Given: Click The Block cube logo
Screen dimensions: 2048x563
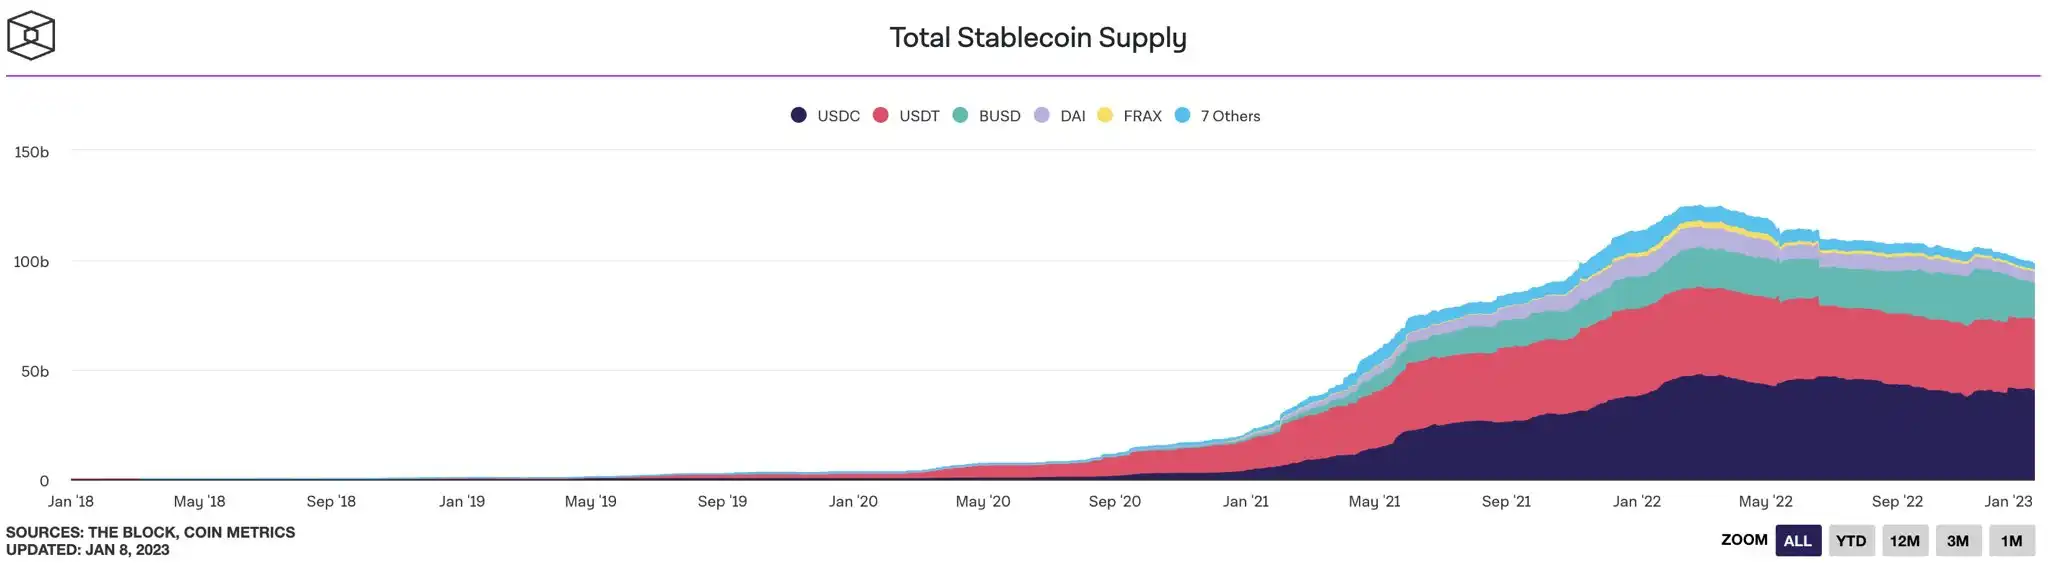Looking at the screenshot, I should 31,36.
